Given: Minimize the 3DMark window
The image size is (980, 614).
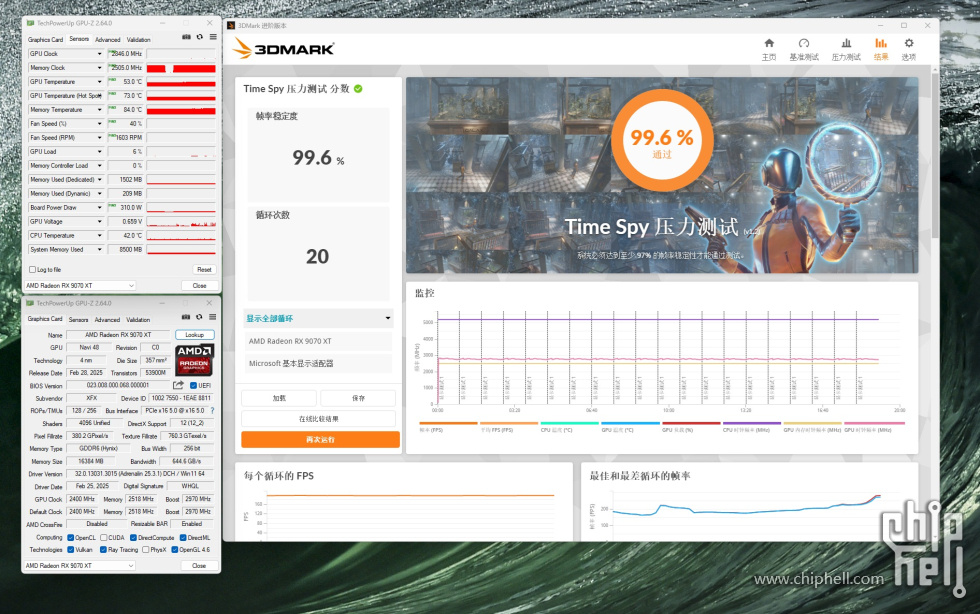Looking at the screenshot, I should pyautogui.click(x=881, y=26).
